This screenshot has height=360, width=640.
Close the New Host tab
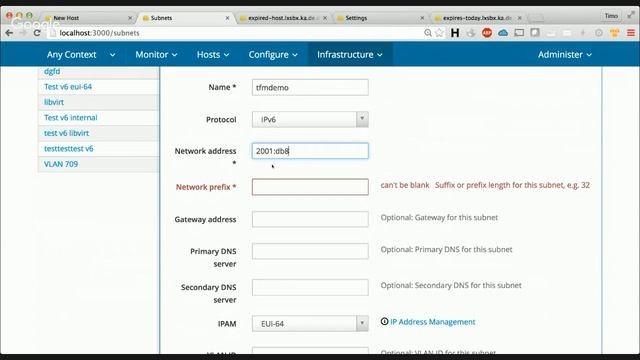130,18
